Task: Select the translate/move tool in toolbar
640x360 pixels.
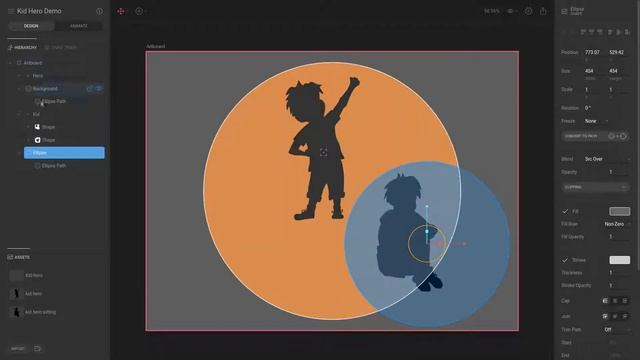Action: 121,11
